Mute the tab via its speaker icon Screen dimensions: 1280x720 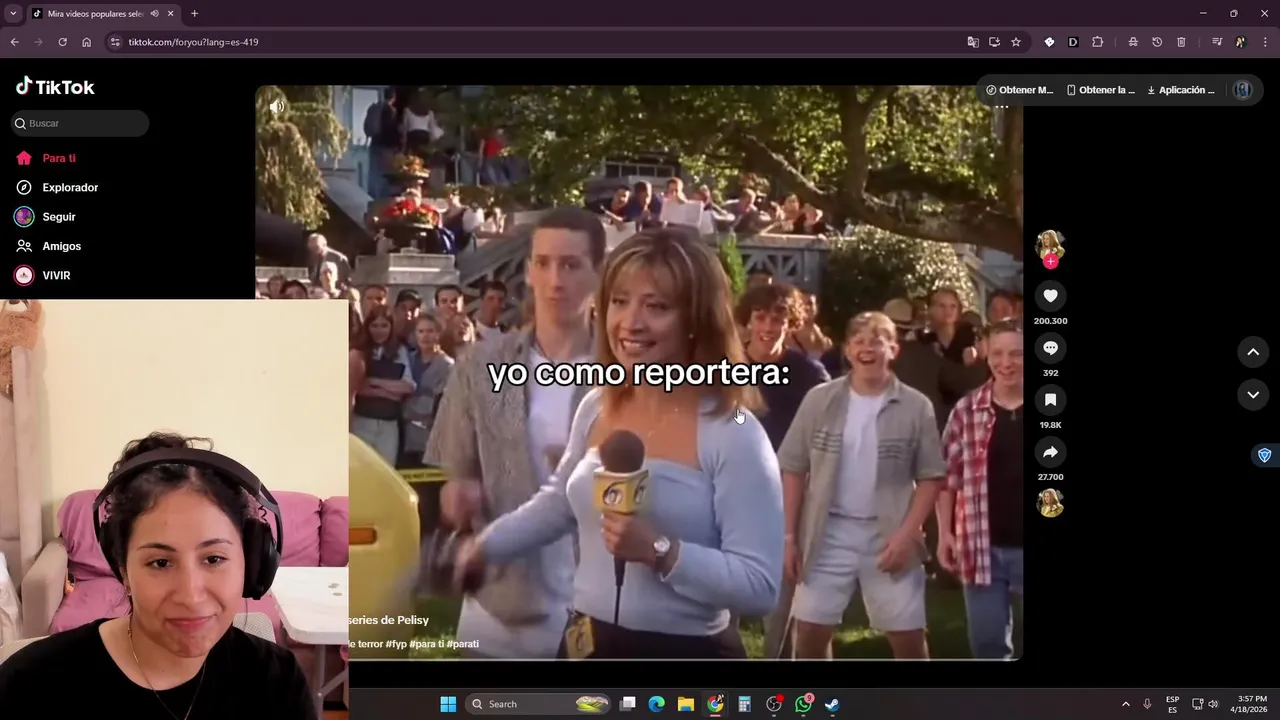point(154,14)
